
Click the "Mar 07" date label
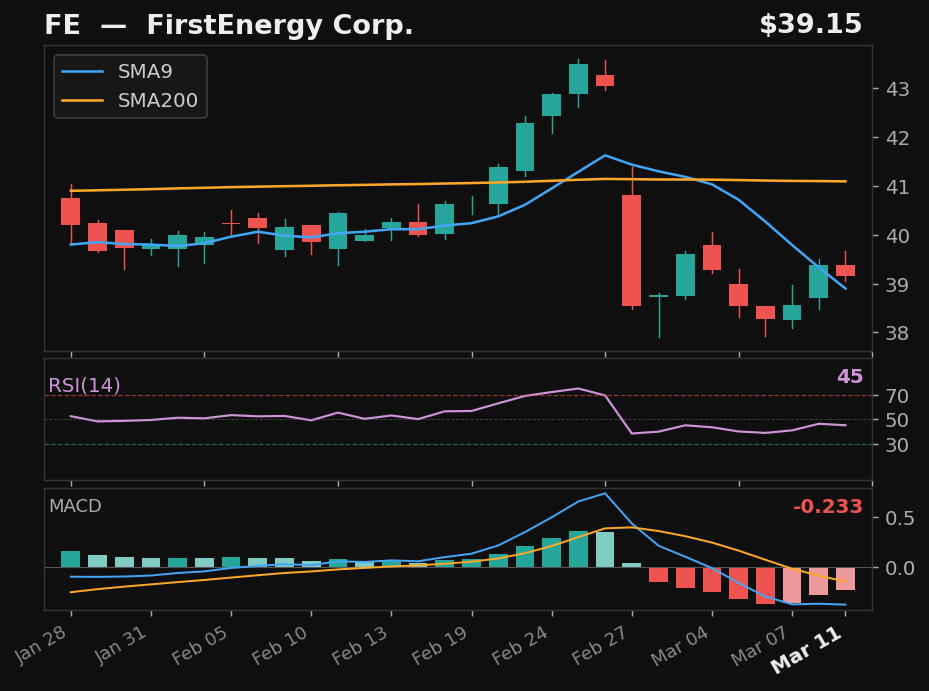click(760, 645)
